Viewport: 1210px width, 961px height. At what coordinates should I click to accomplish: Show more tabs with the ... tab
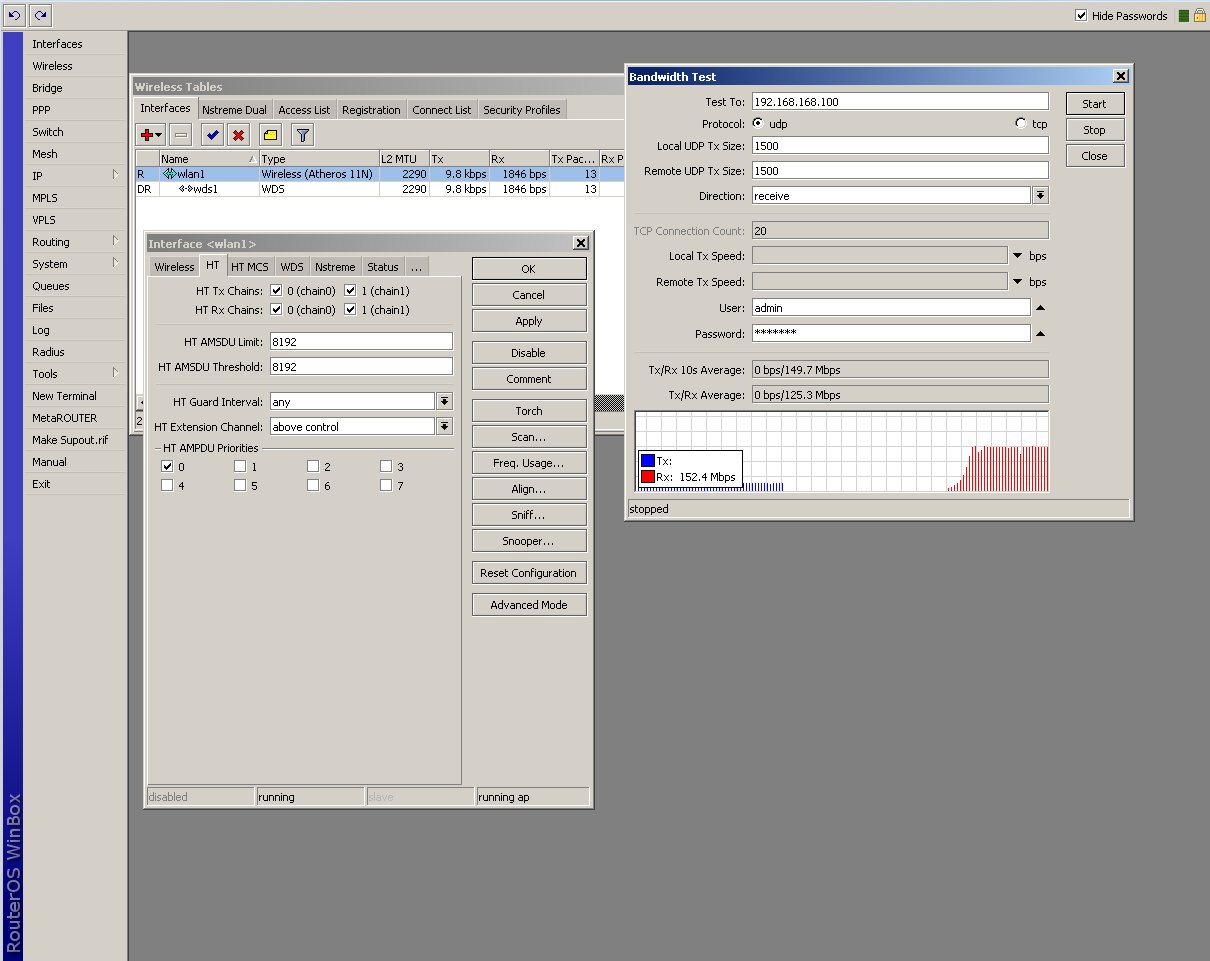(416, 267)
